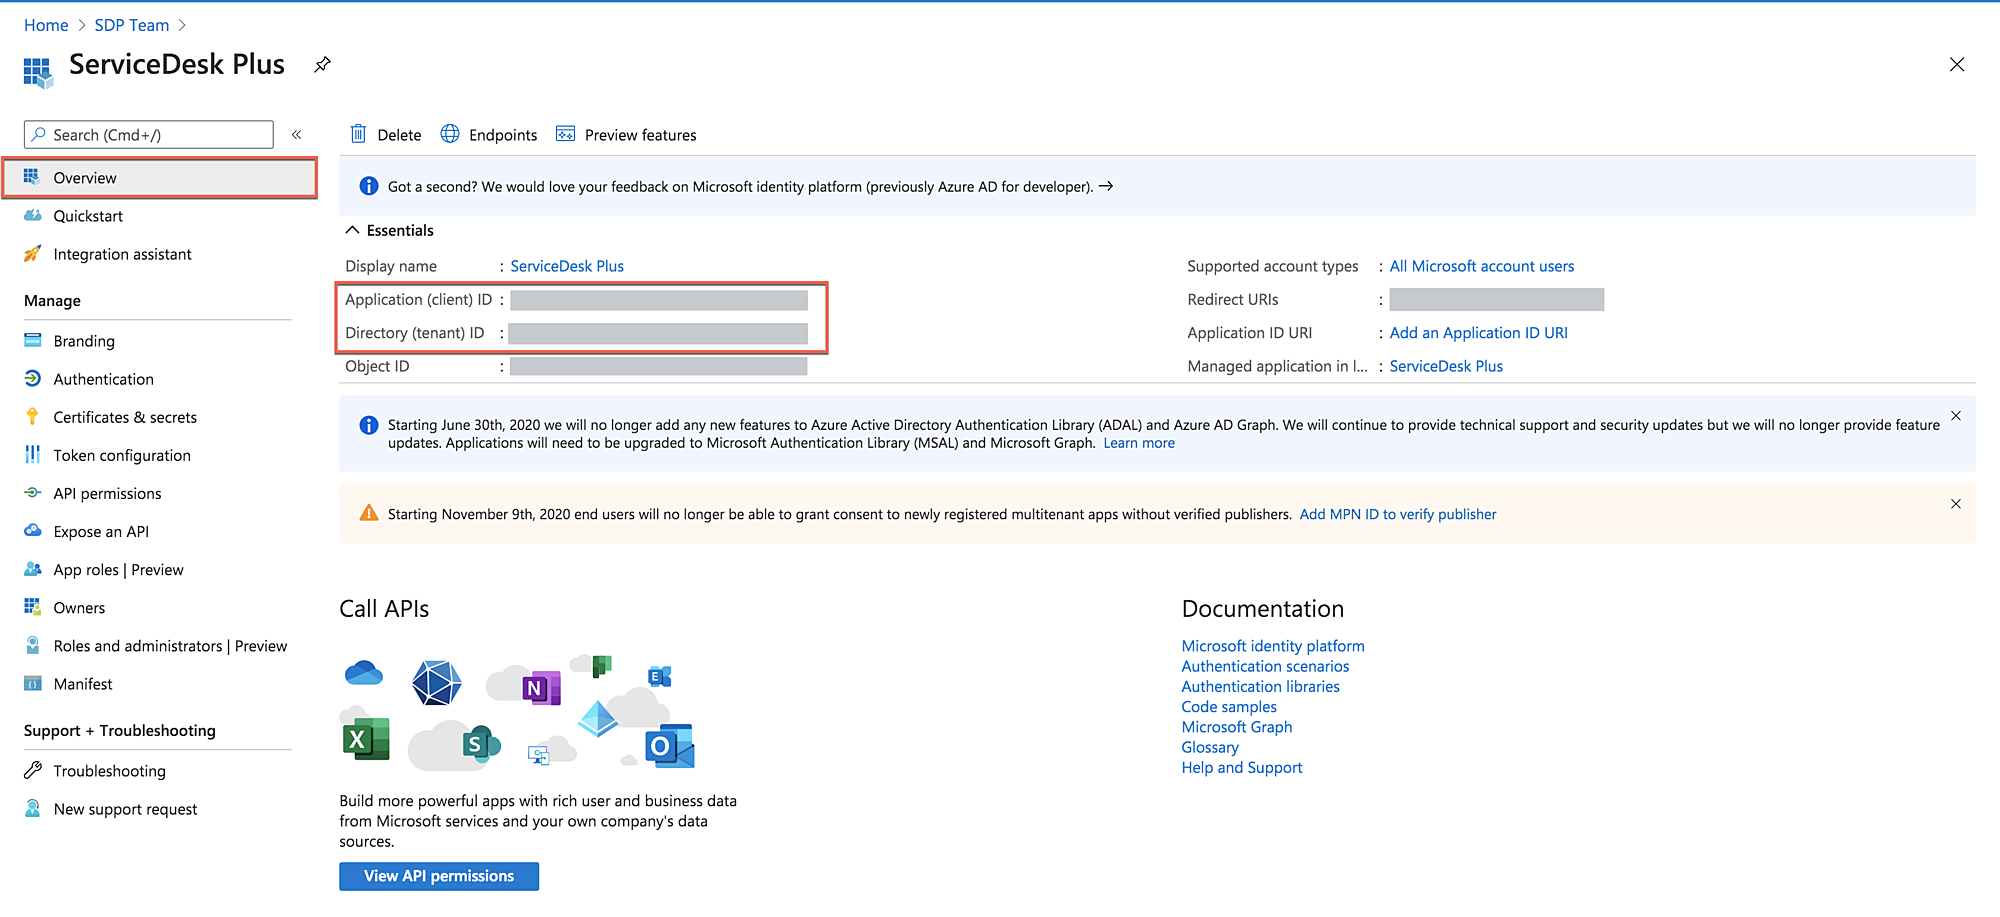Click the API permissions icon

click(x=33, y=492)
